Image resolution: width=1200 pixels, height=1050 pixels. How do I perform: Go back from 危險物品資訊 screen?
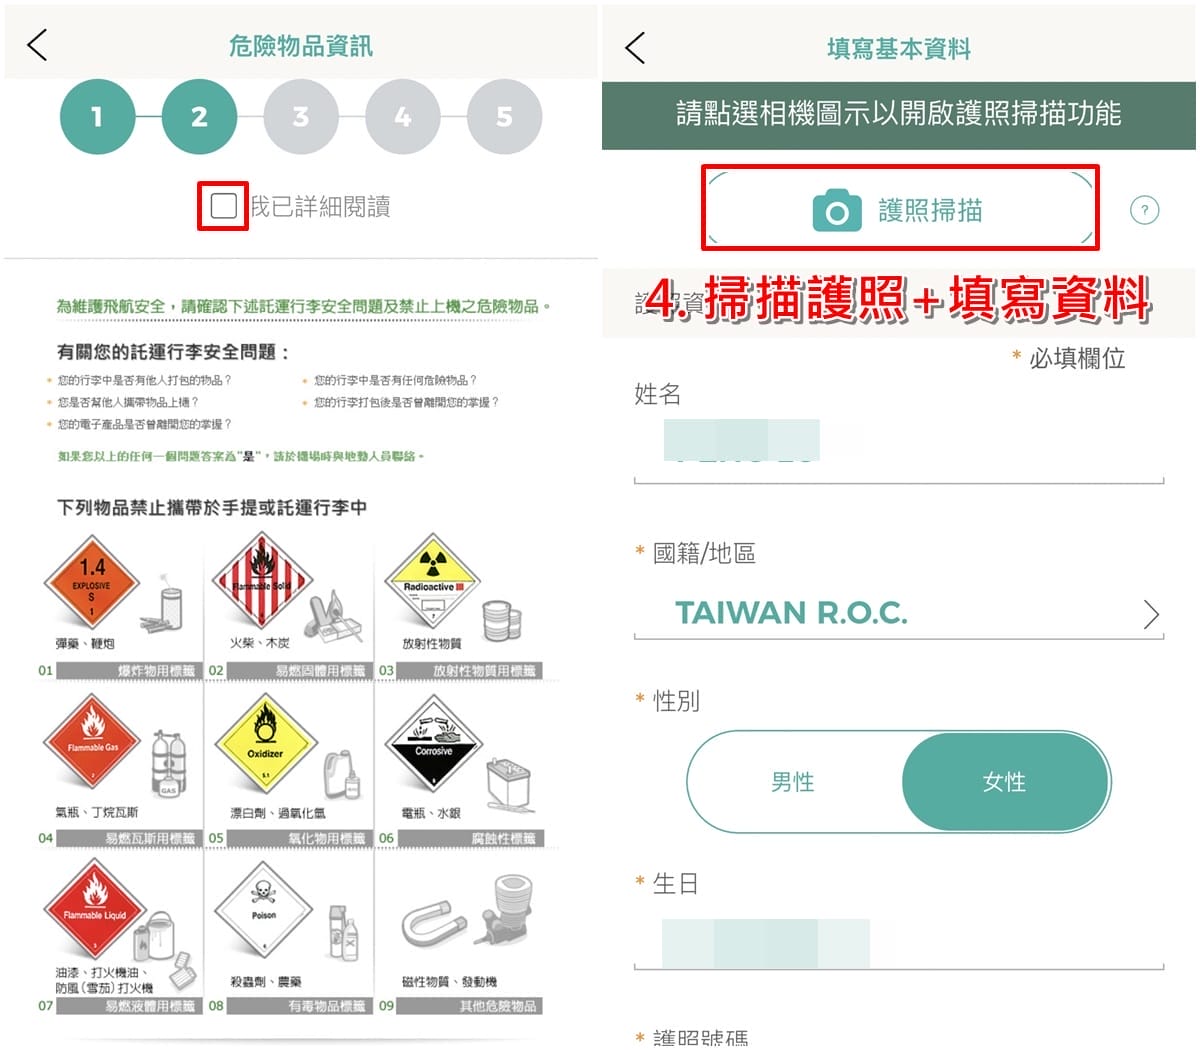[x=37, y=45]
